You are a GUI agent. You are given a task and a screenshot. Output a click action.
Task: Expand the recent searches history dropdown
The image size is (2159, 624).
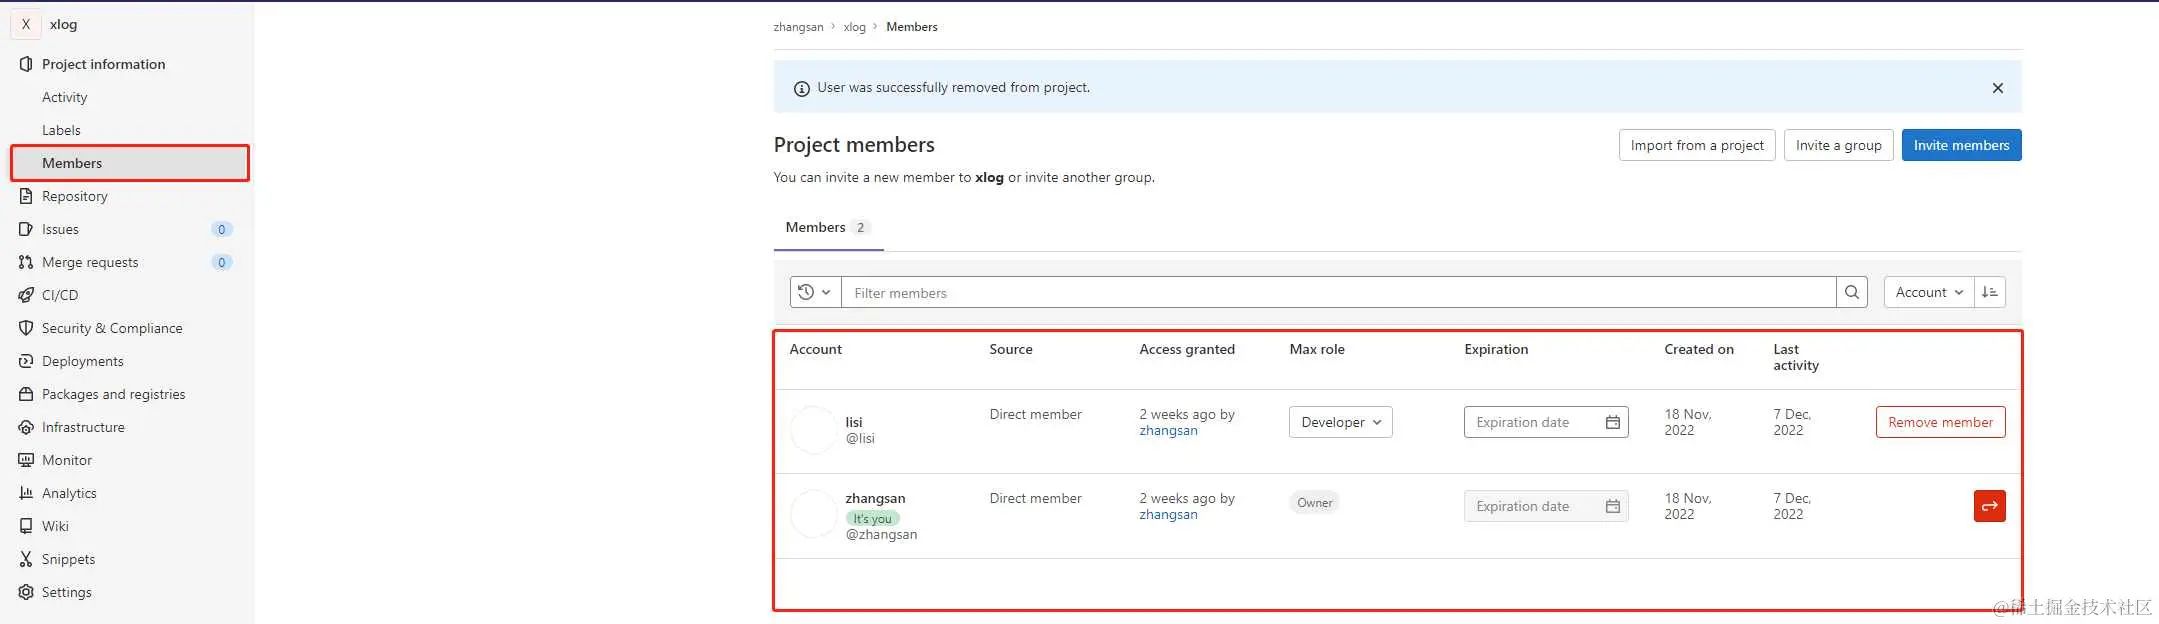point(815,292)
